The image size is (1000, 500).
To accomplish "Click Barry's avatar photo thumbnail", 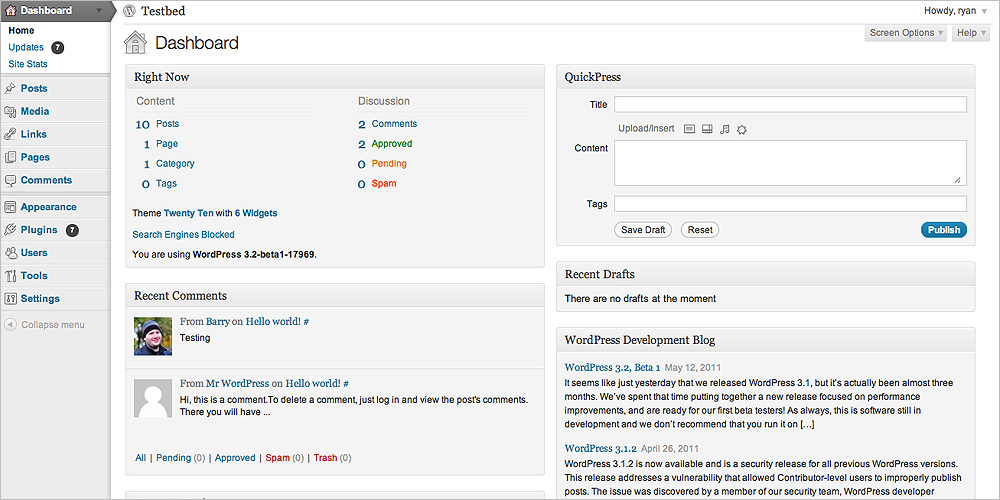I will [153, 336].
